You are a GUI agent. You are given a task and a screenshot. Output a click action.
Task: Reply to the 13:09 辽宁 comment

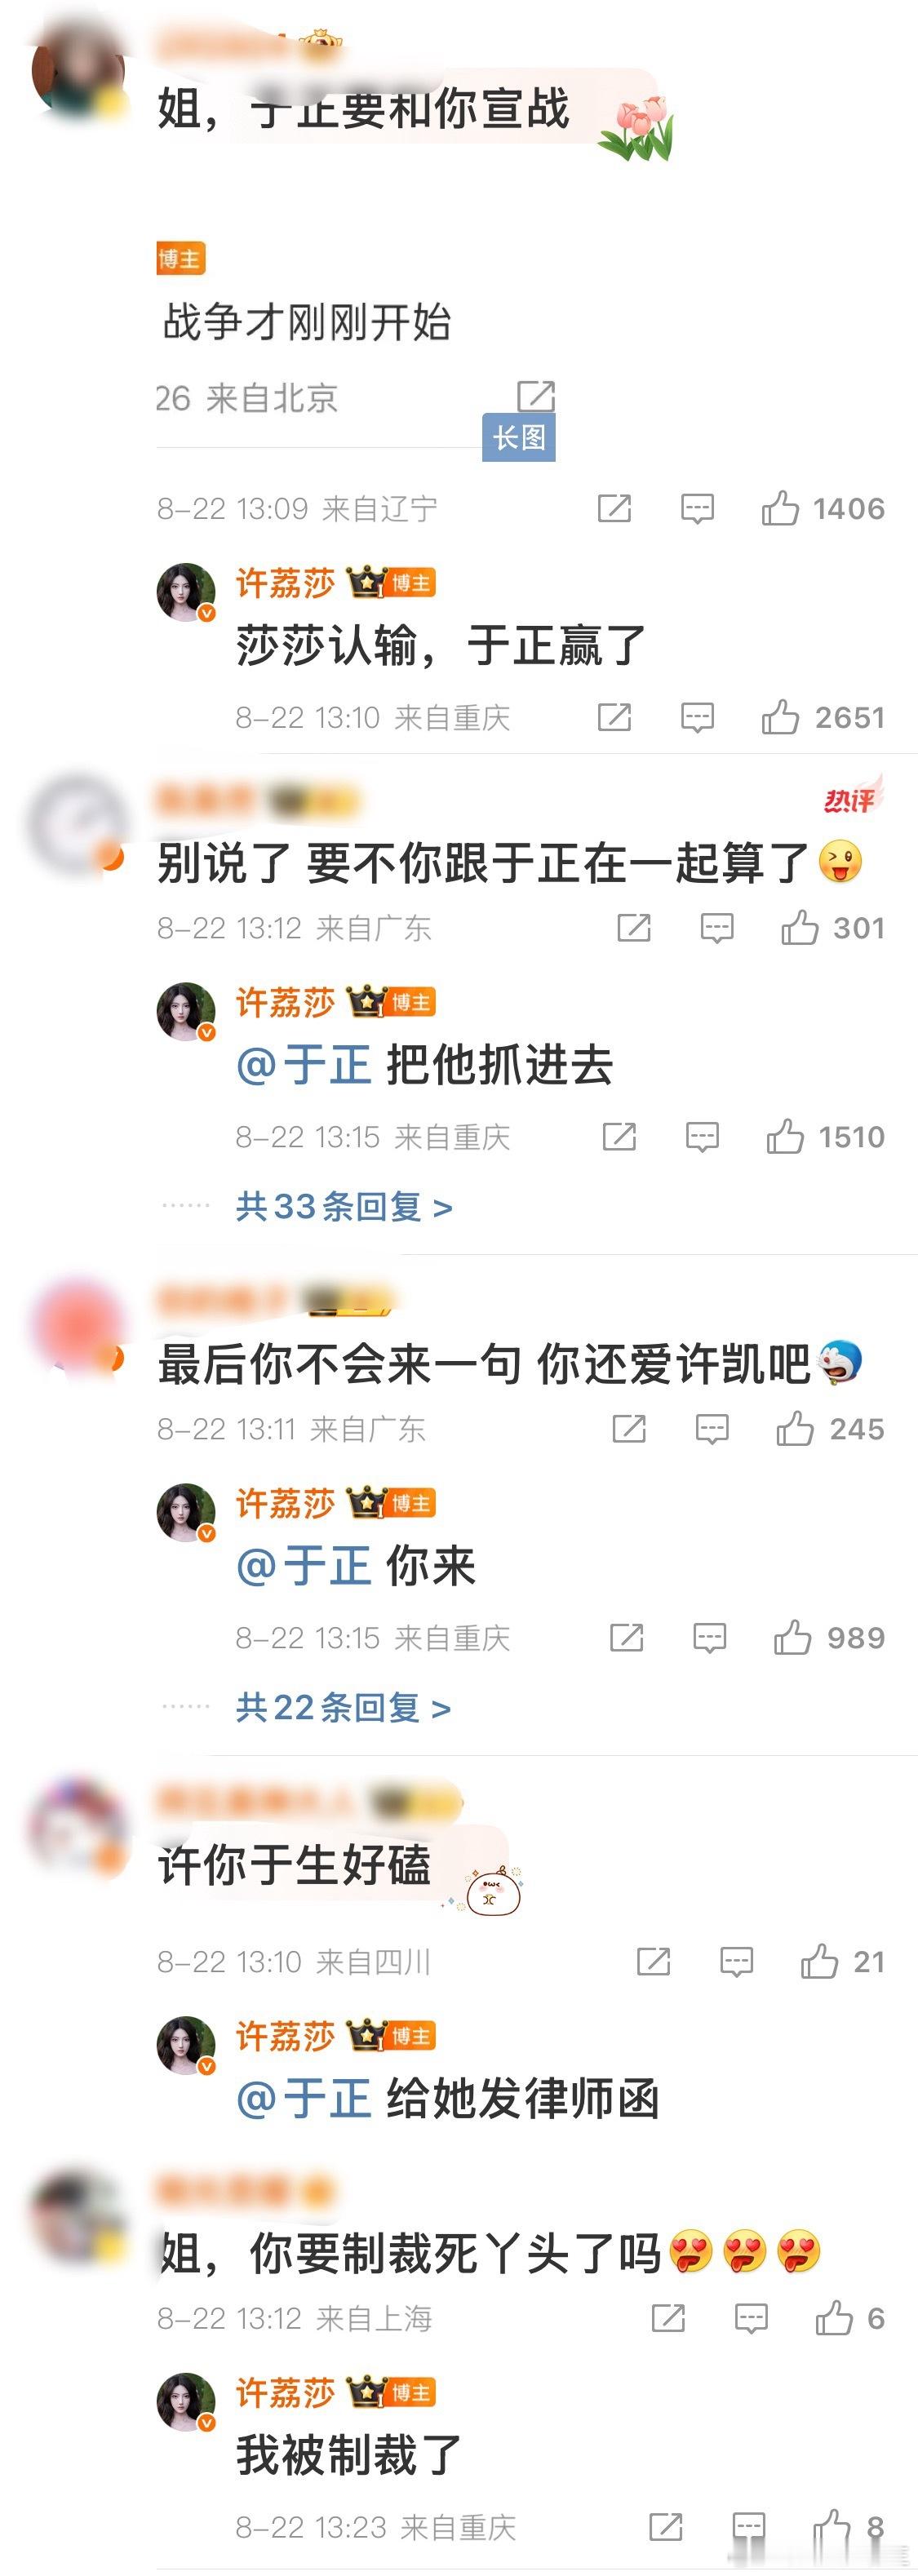point(697,509)
